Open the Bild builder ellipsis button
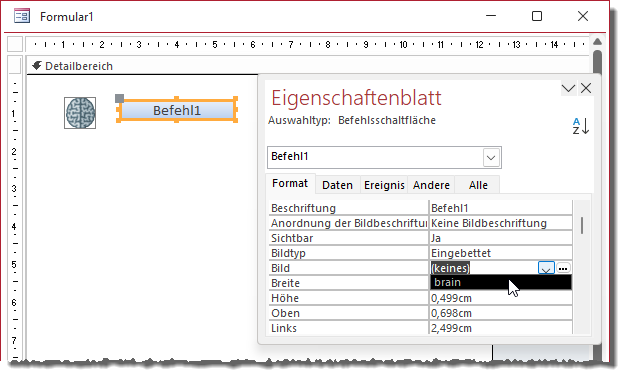 (x=563, y=268)
